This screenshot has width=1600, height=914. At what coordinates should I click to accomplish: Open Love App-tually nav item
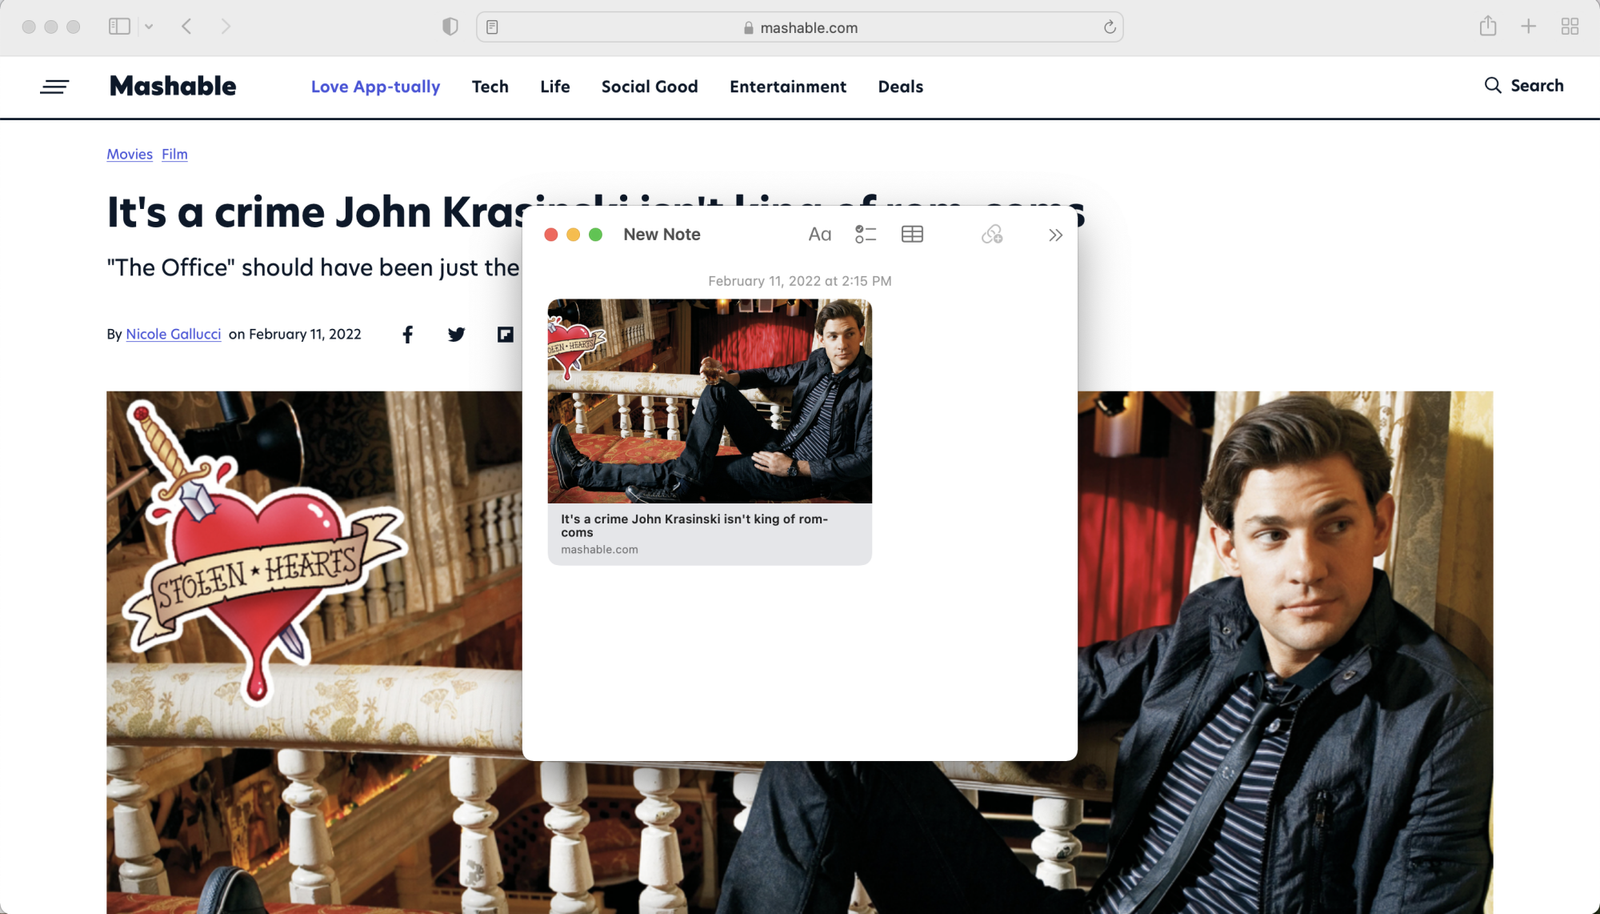click(375, 87)
